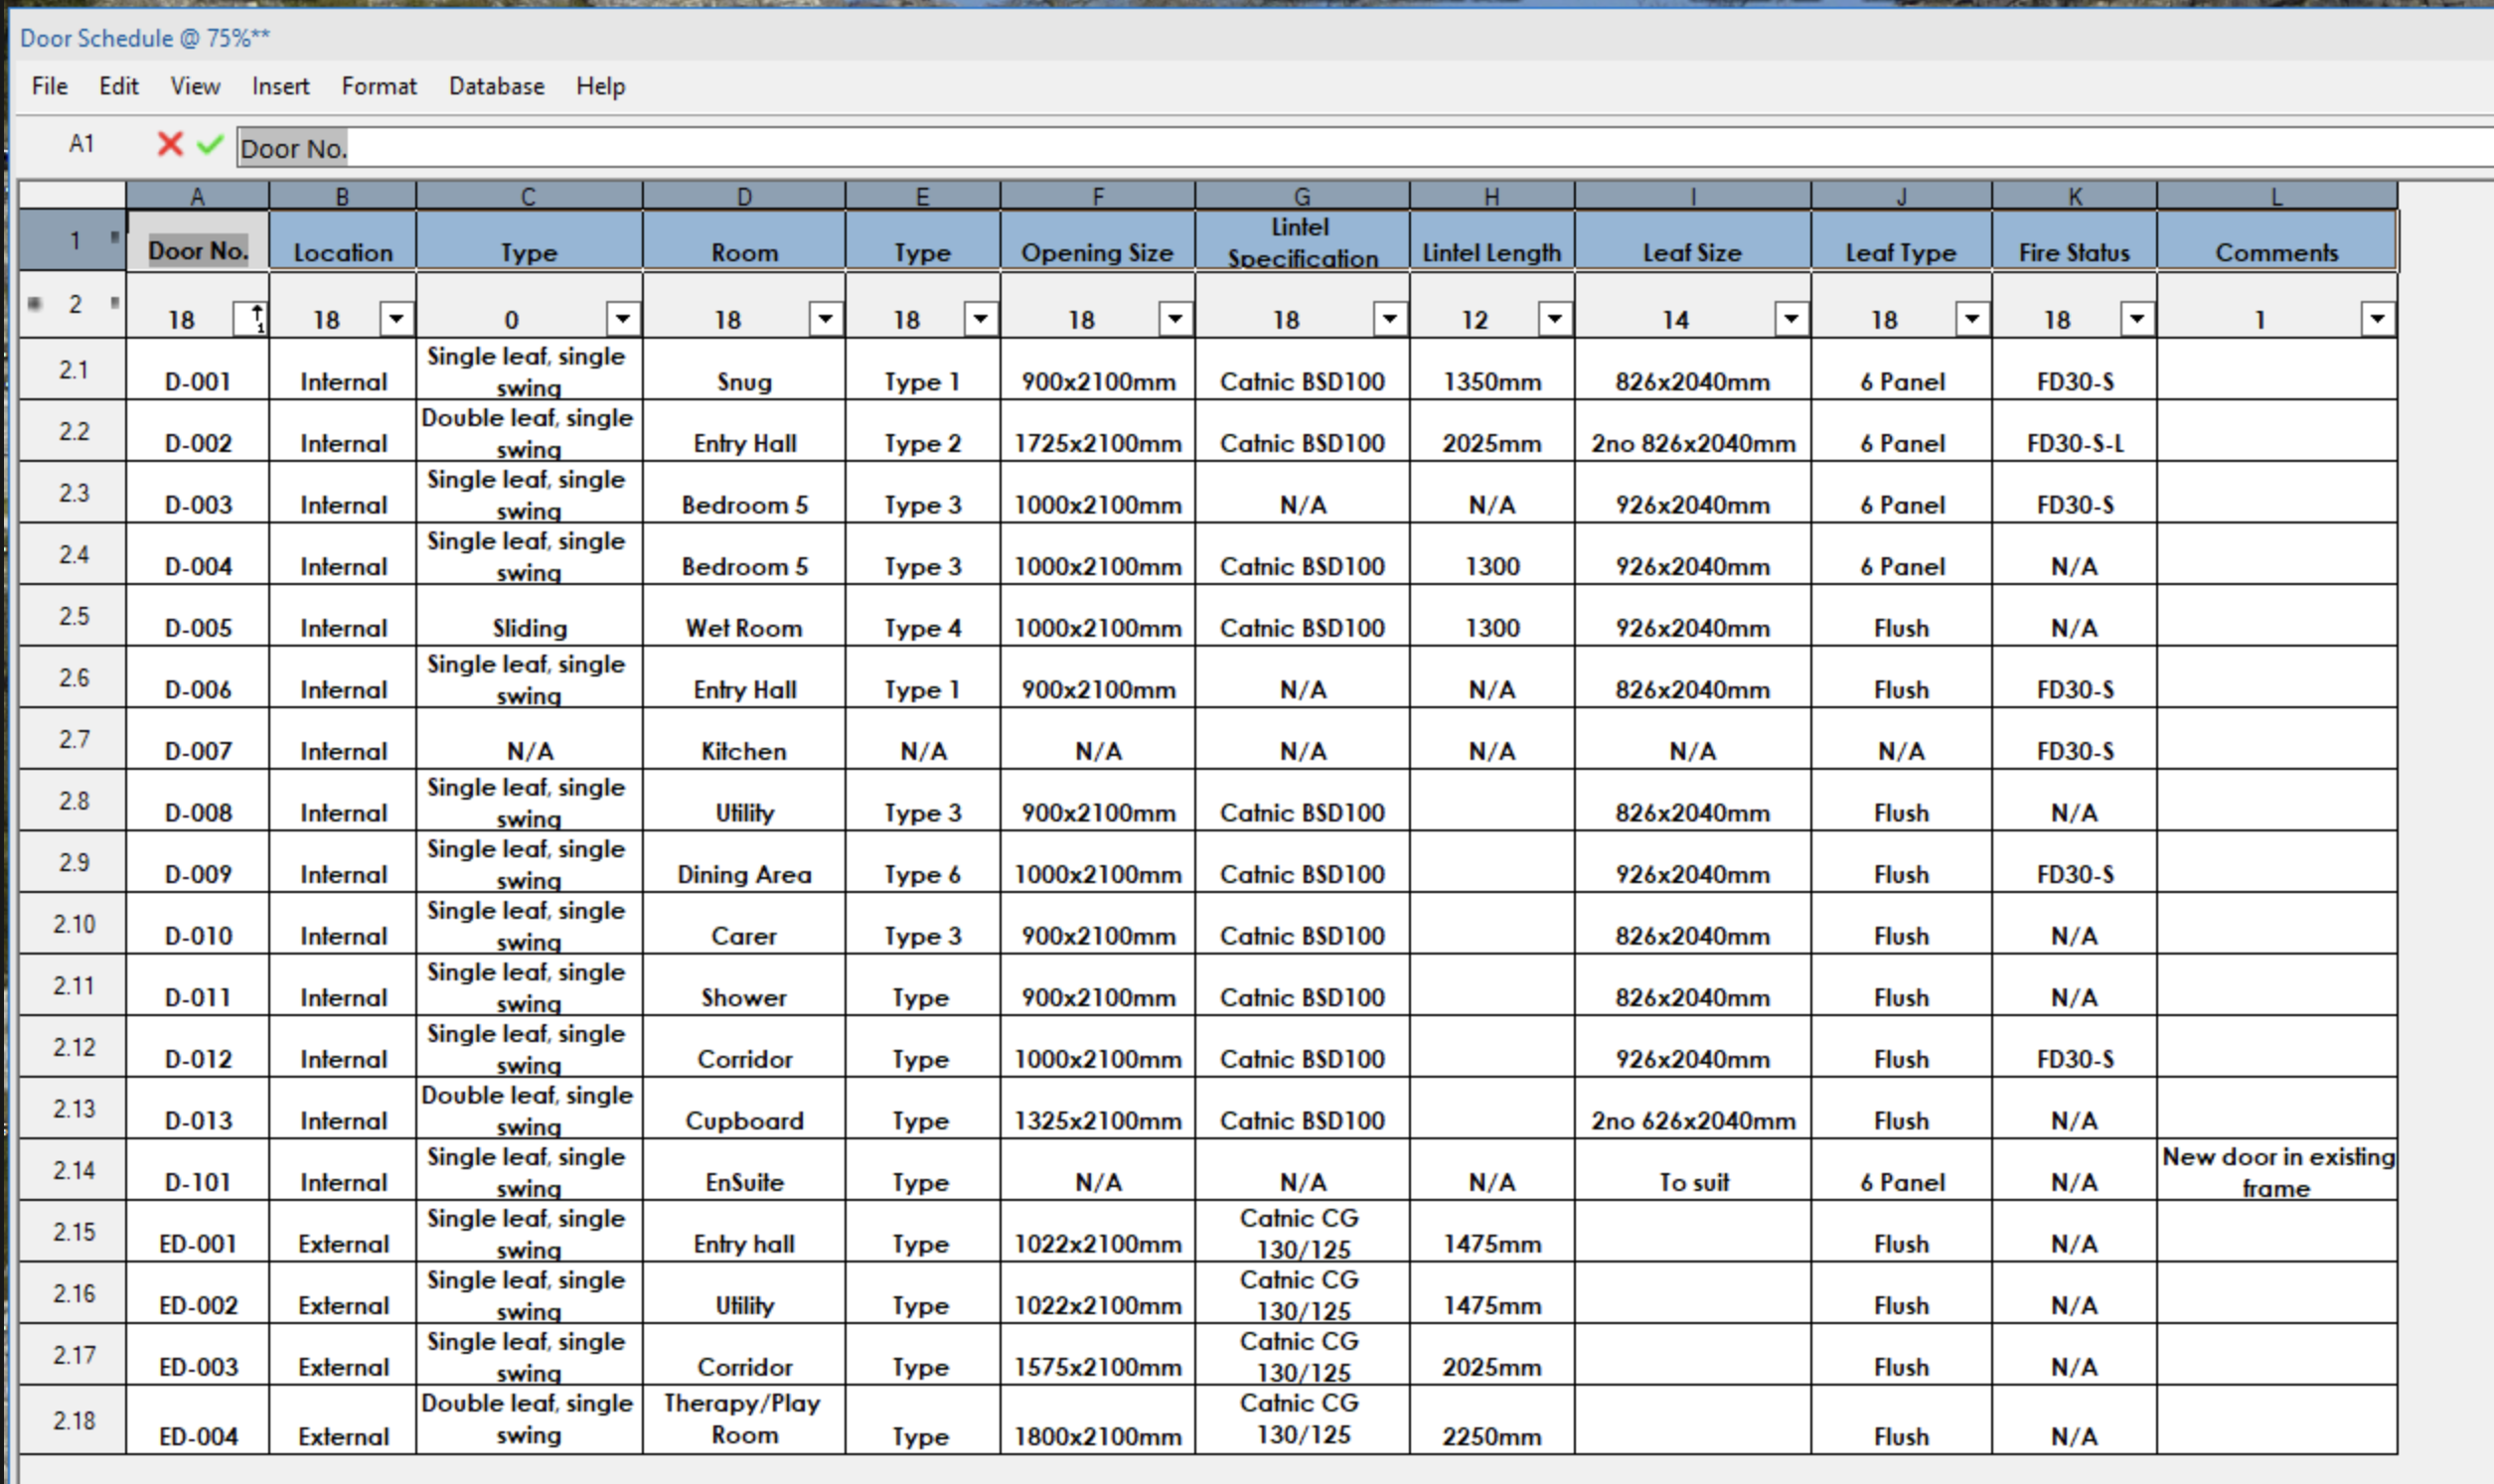Open the Leaf Size column filter dropdown
The width and height of the screenshot is (2494, 1484).
click(x=1789, y=318)
